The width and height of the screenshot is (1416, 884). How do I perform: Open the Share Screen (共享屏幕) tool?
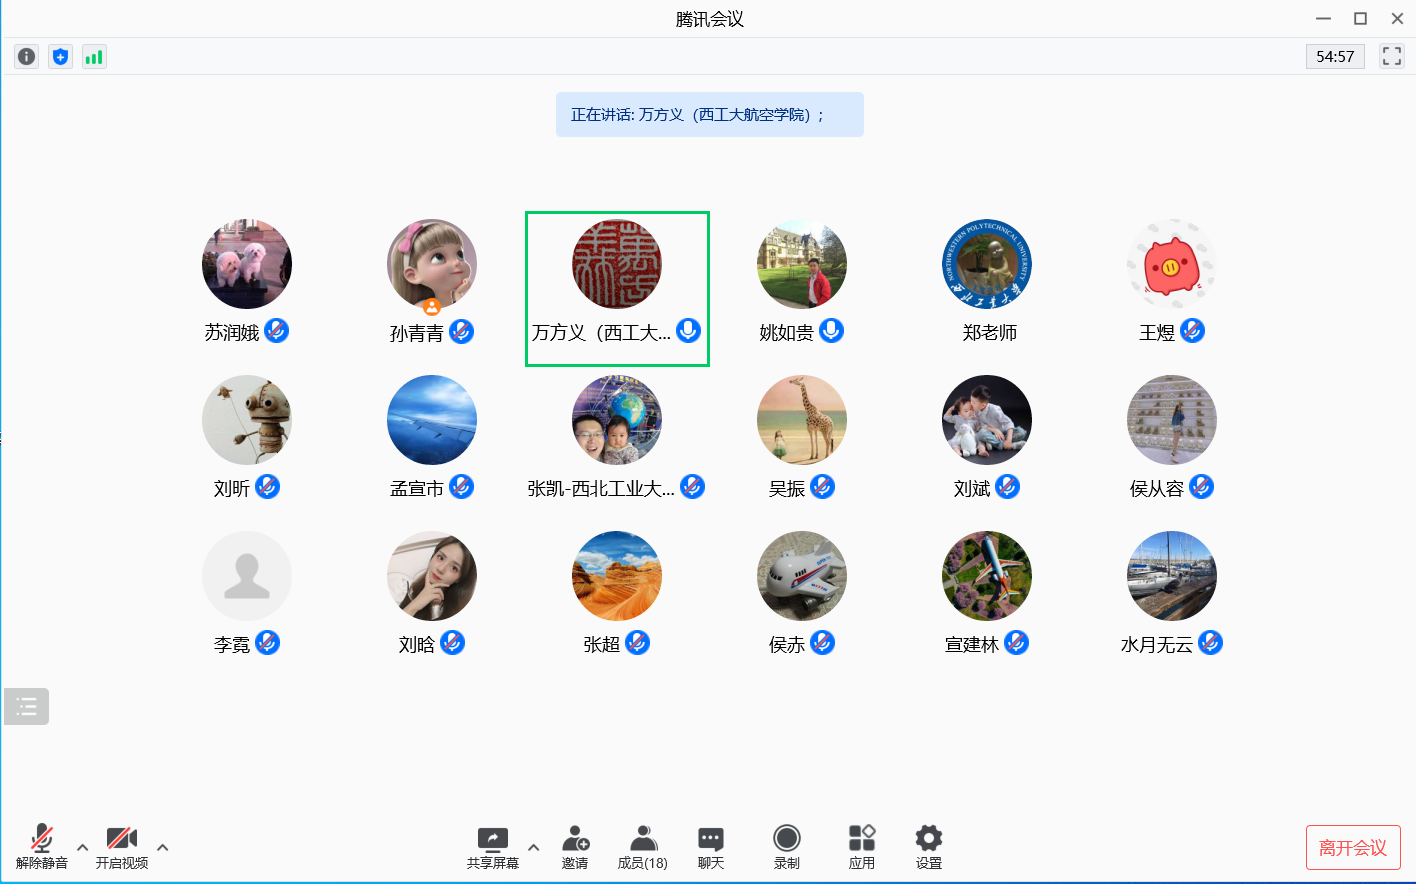pos(492,846)
